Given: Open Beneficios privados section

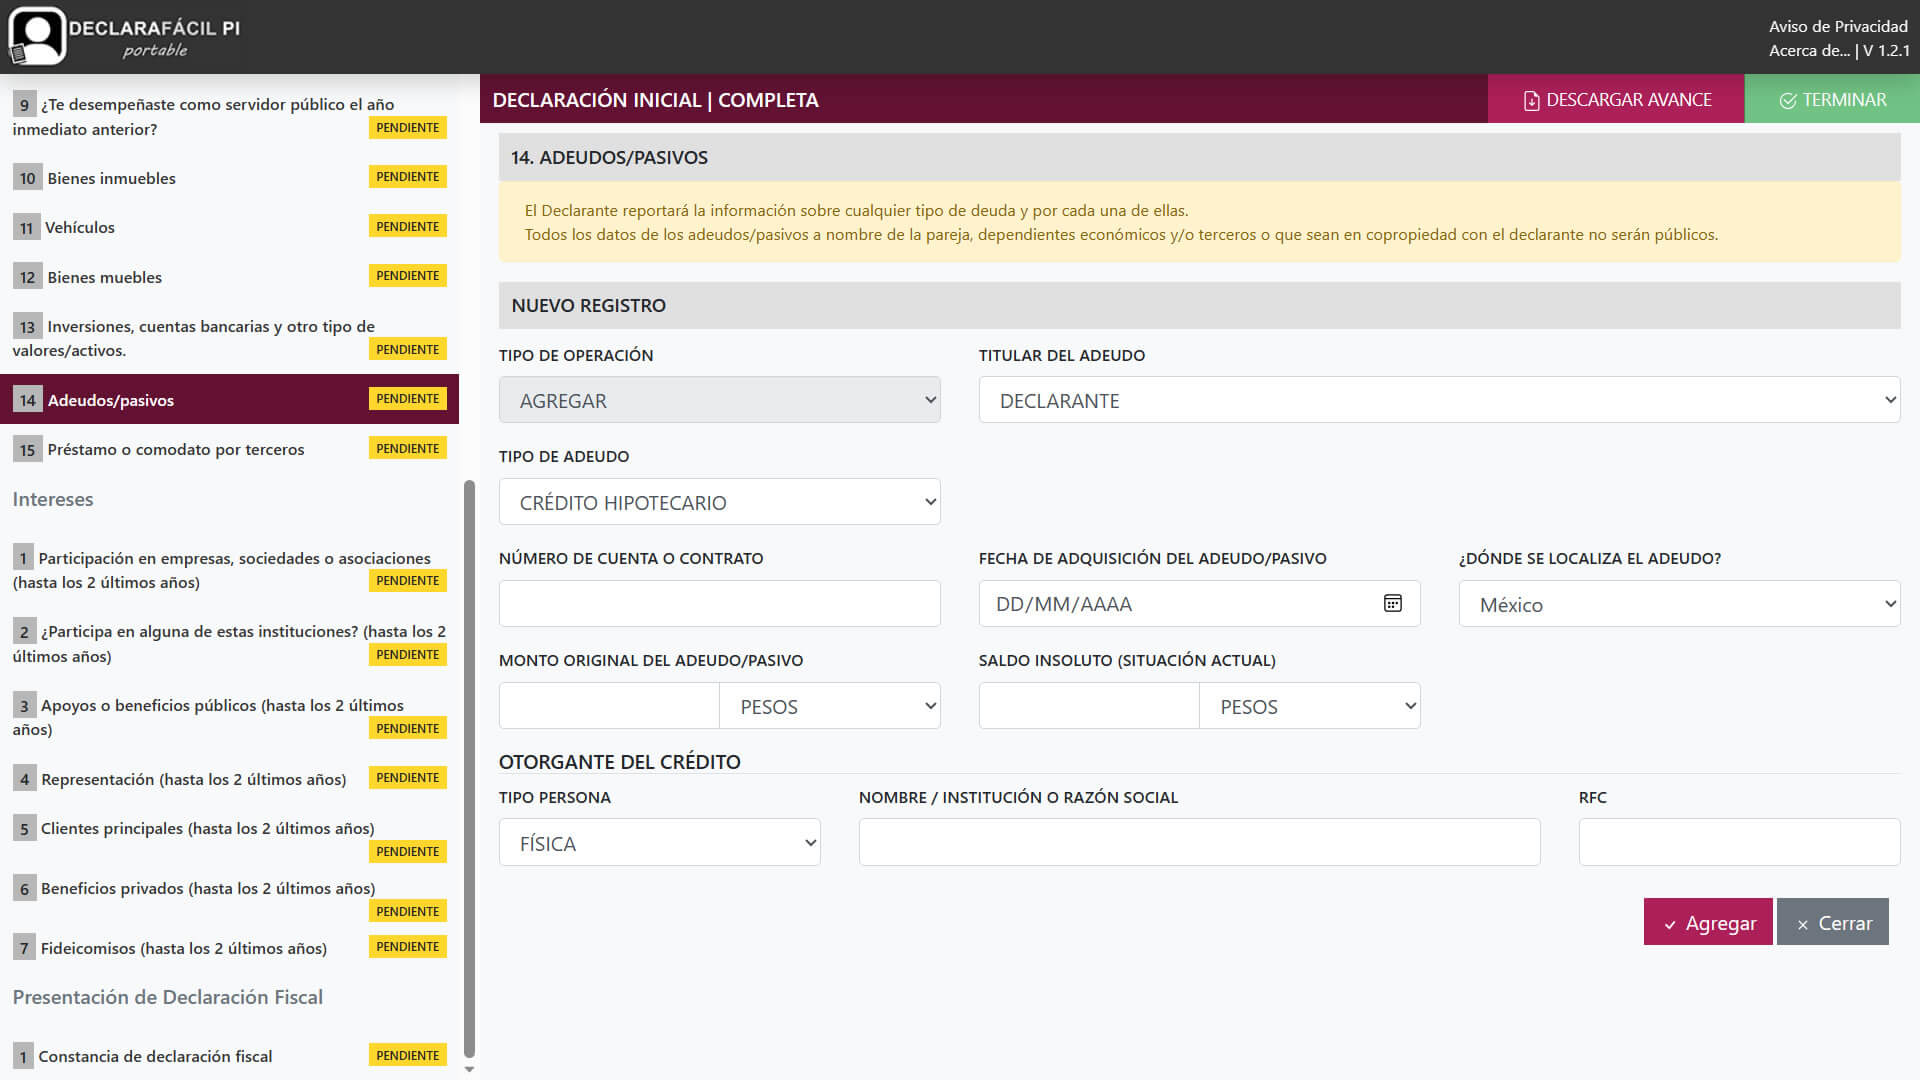Looking at the screenshot, I should click(x=229, y=899).
